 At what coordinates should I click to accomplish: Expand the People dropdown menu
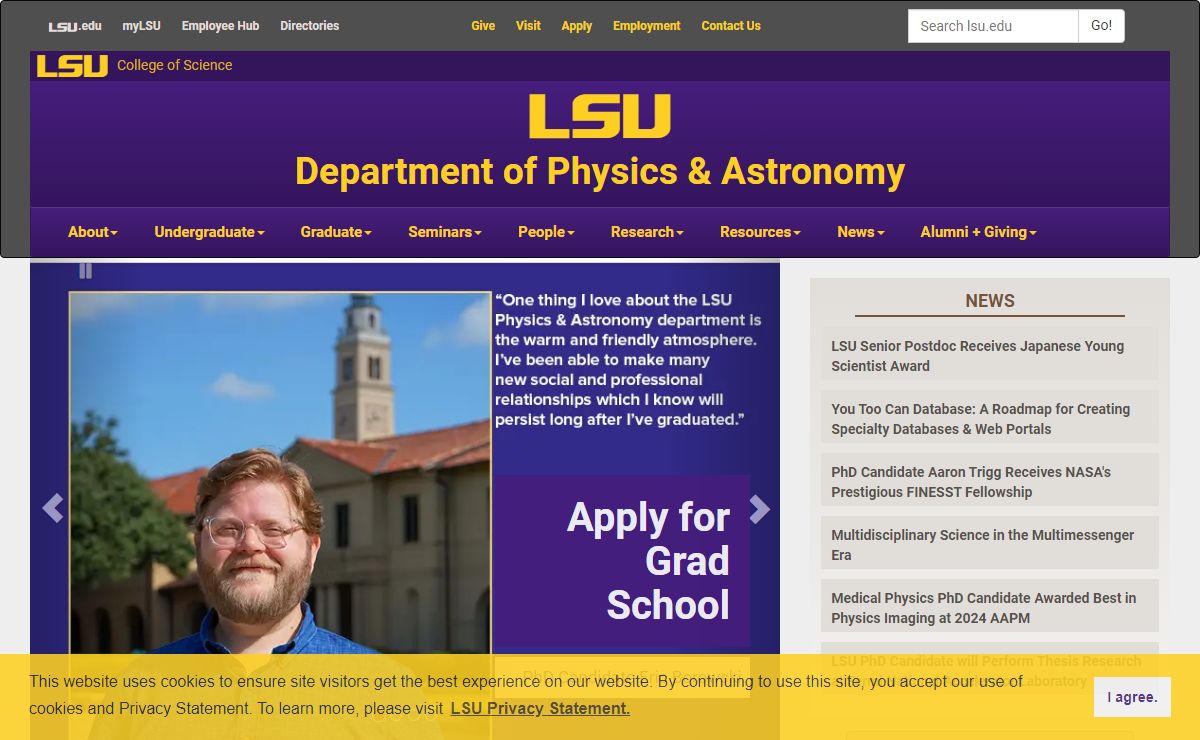coord(546,232)
